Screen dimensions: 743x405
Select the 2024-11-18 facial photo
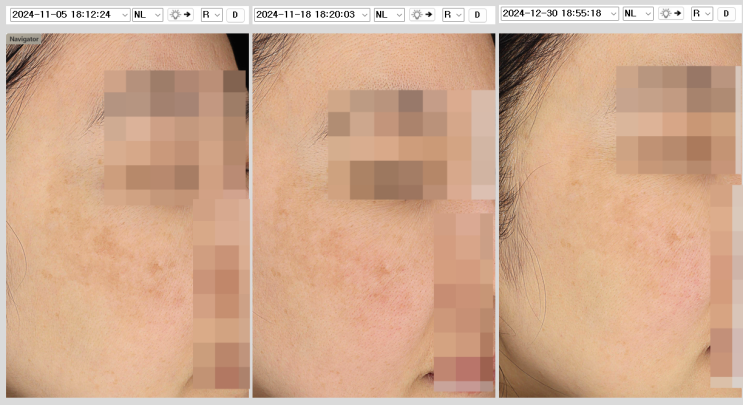374,215
